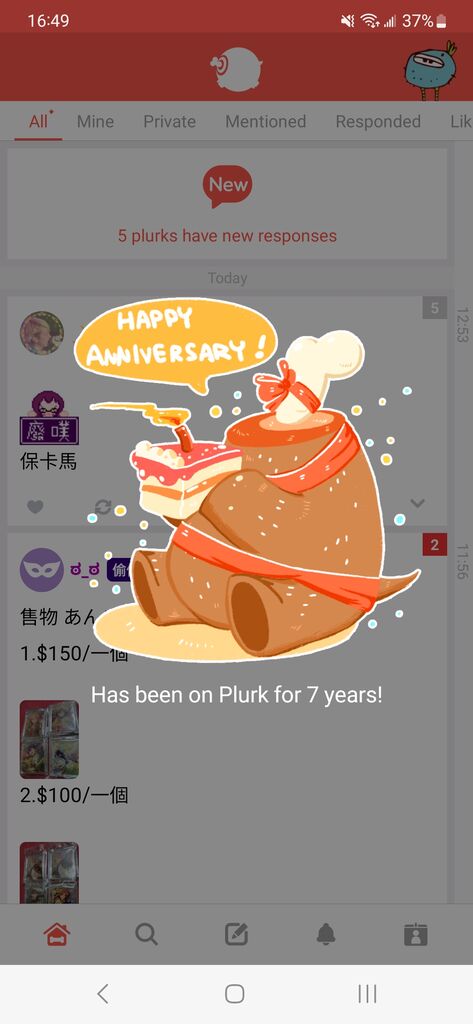
Task: Open the profile card icon
Action: point(416,935)
